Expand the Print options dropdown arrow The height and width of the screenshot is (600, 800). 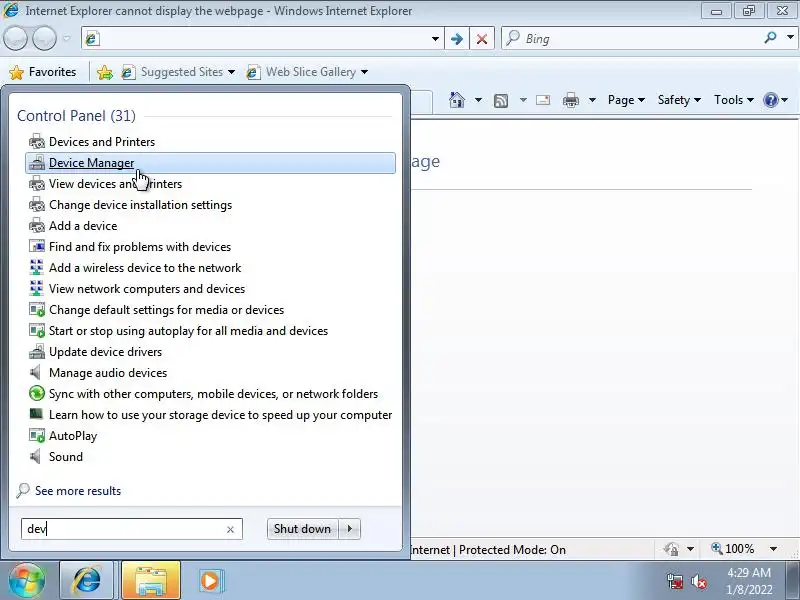(x=592, y=100)
